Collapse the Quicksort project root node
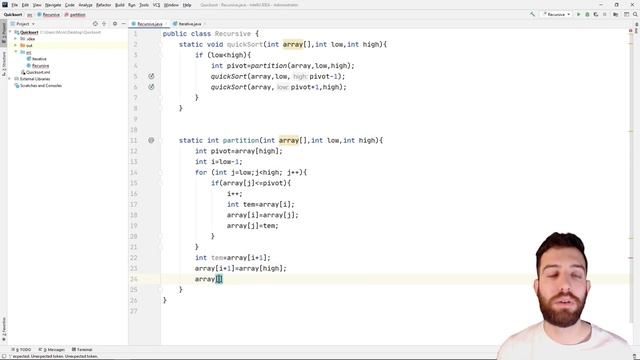The image size is (640, 360). click(11, 32)
